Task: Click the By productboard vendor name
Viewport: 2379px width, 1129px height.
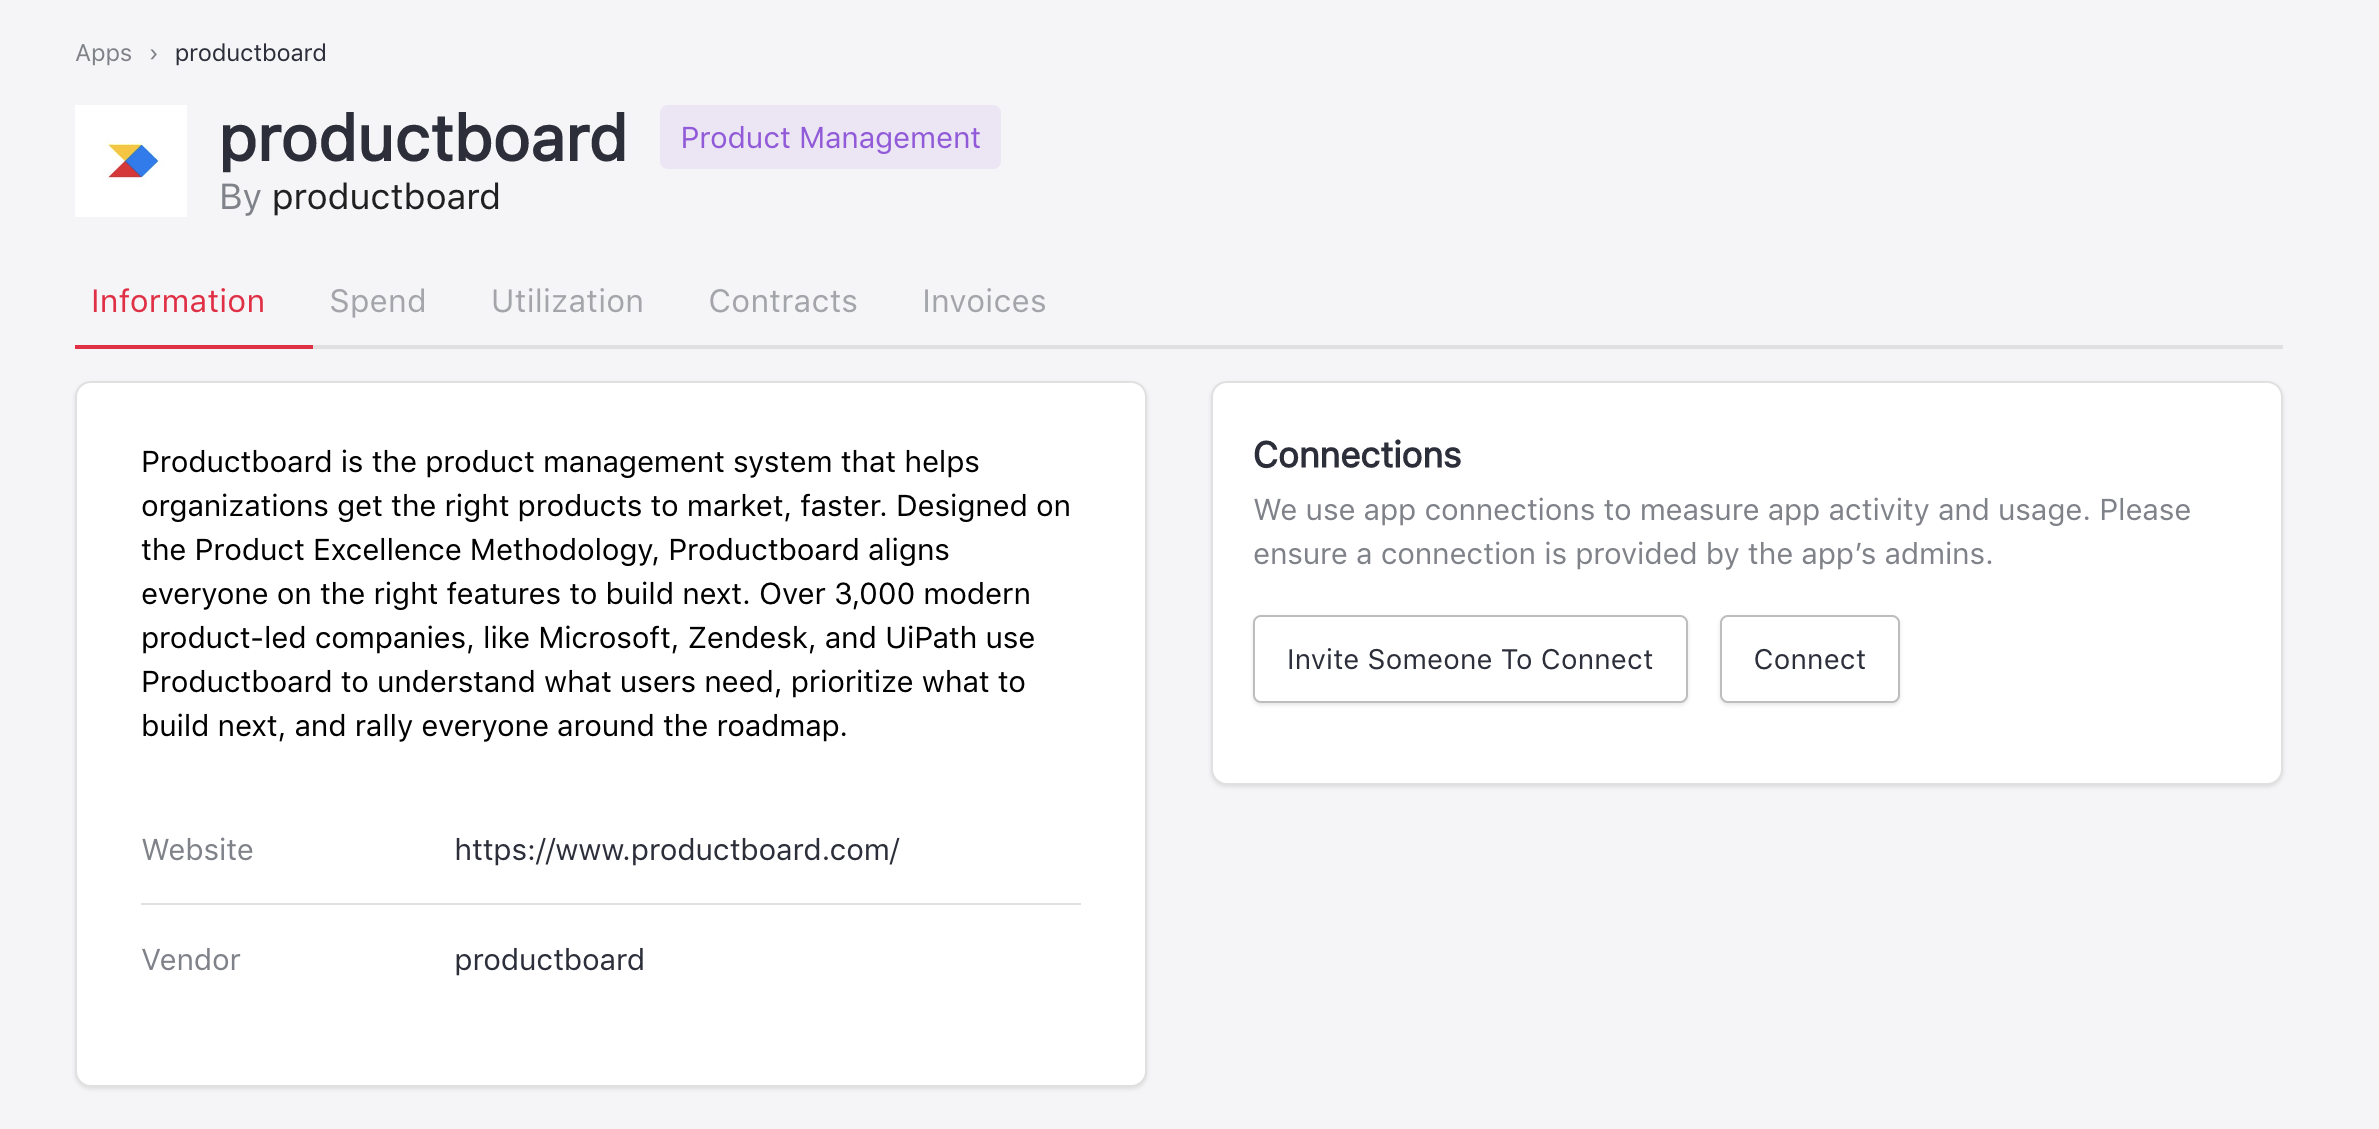Action: pyautogui.click(x=385, y=197)
